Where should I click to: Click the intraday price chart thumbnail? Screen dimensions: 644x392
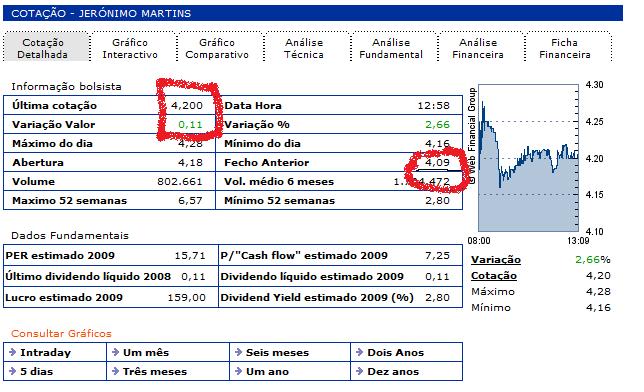click(x=528, y=158)
